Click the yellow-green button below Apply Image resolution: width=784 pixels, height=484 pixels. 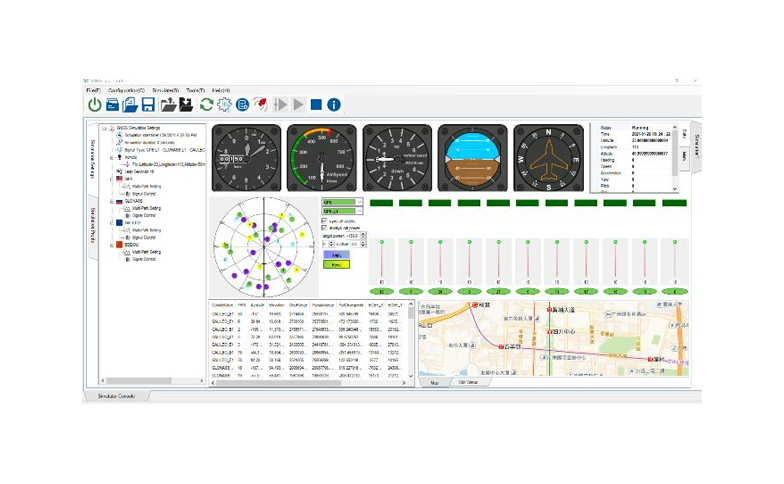click(338, 265)
